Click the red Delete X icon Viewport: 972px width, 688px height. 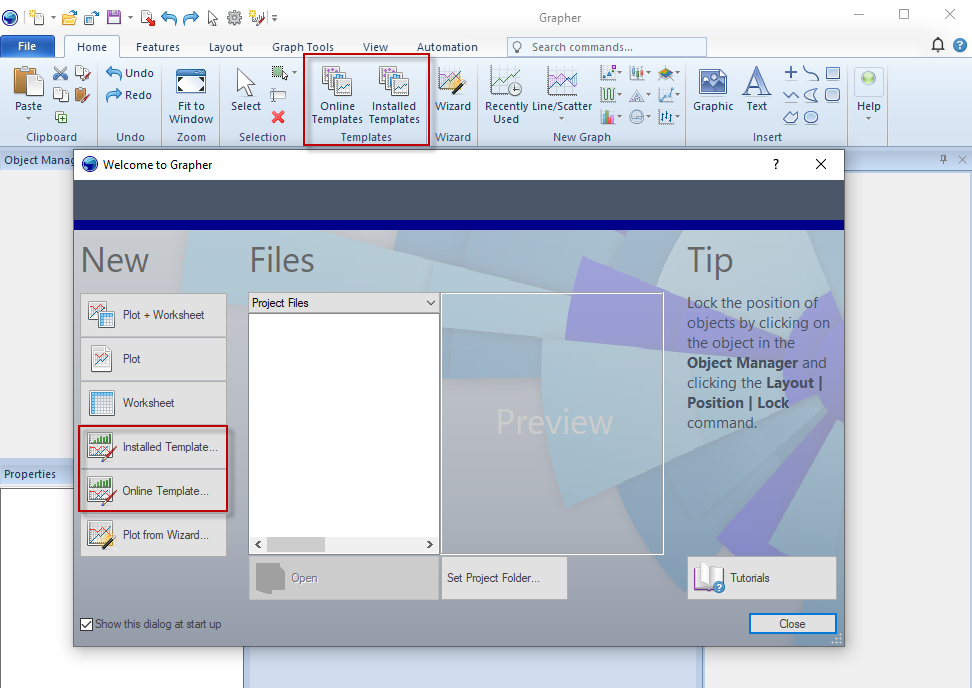pos(278,117)
